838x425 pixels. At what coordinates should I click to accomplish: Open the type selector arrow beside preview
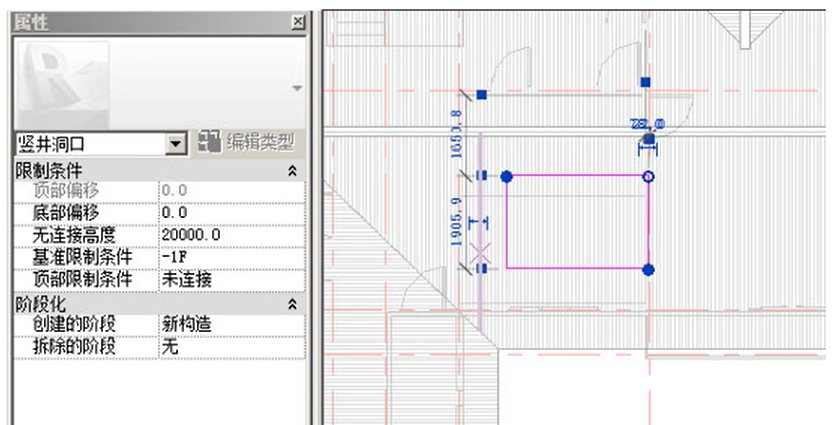pos(296,88)
